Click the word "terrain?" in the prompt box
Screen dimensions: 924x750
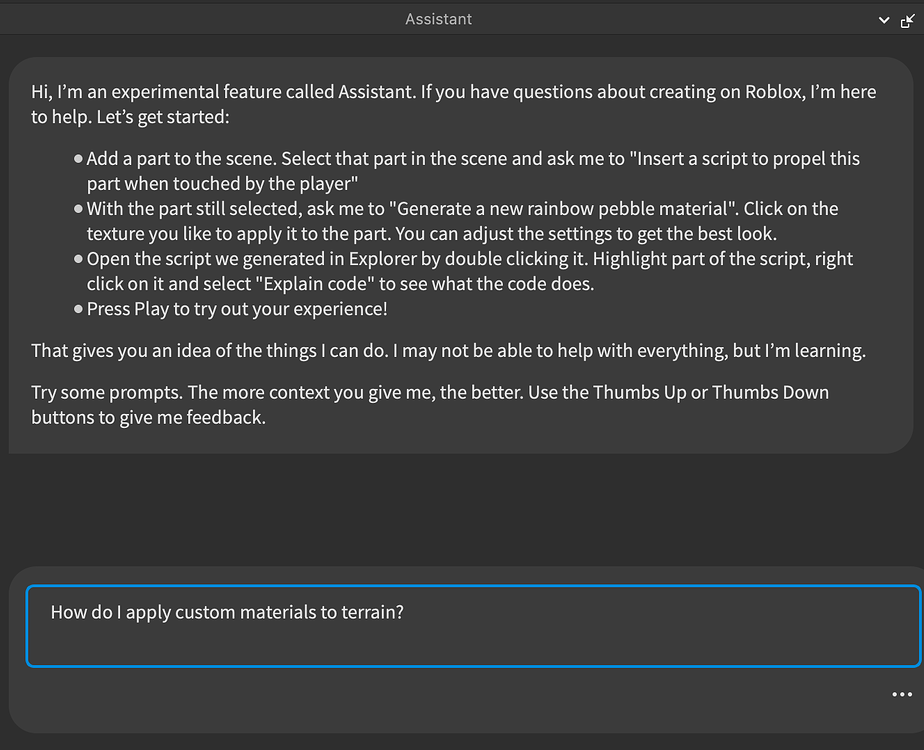point(373,612)
